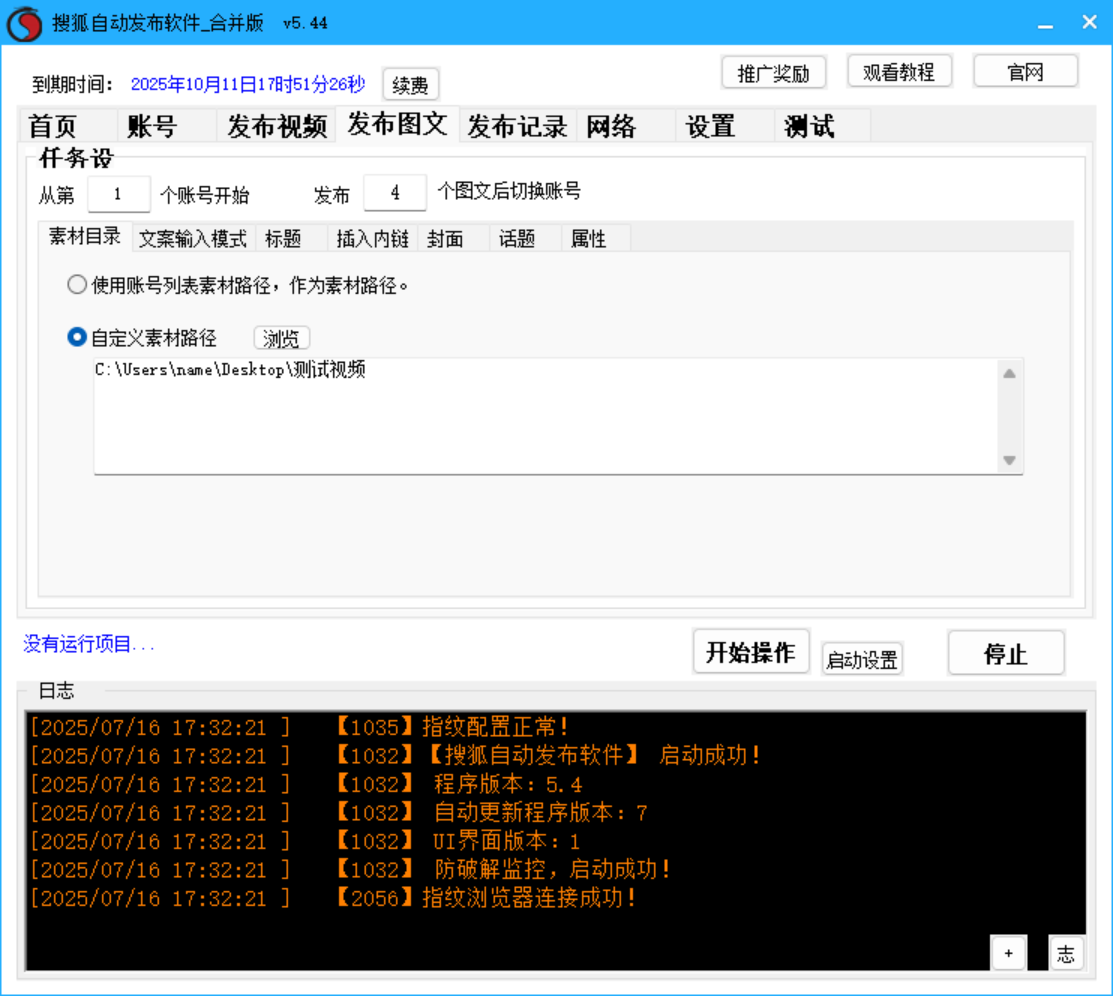
Task: Click the posts-per-account count field
Action: [395, 192]
